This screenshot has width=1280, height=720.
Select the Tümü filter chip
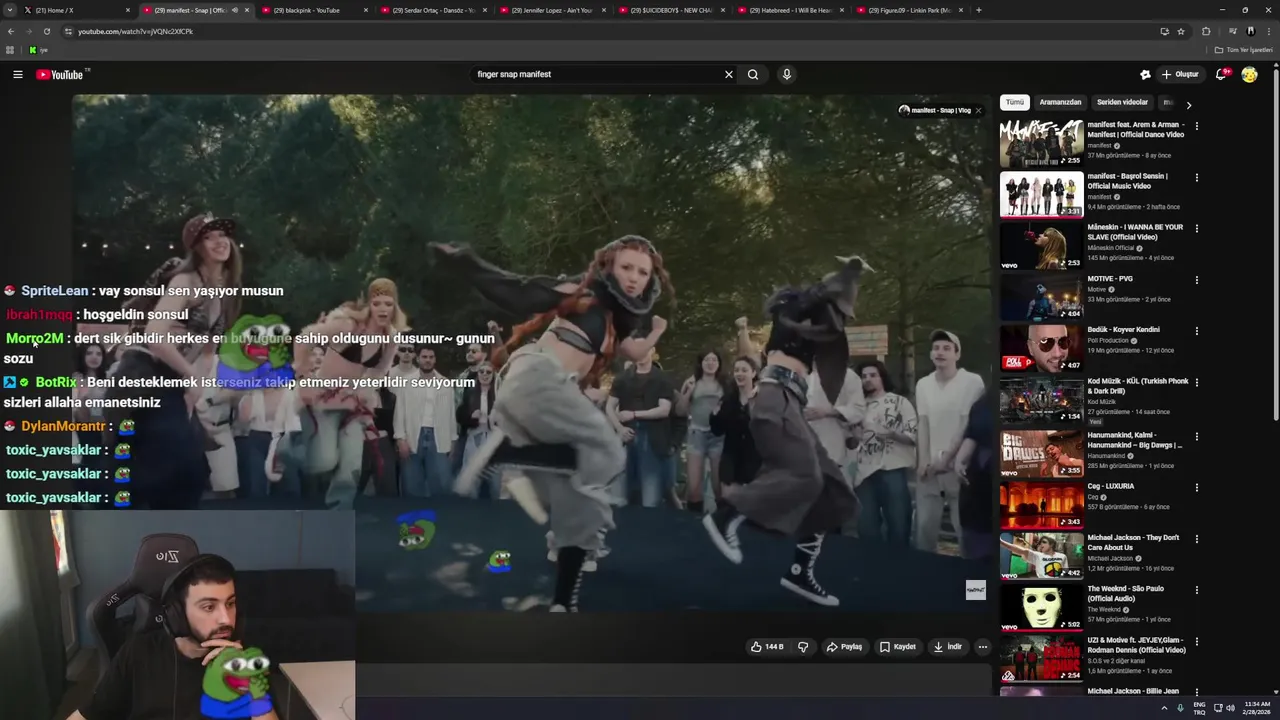1015,102
